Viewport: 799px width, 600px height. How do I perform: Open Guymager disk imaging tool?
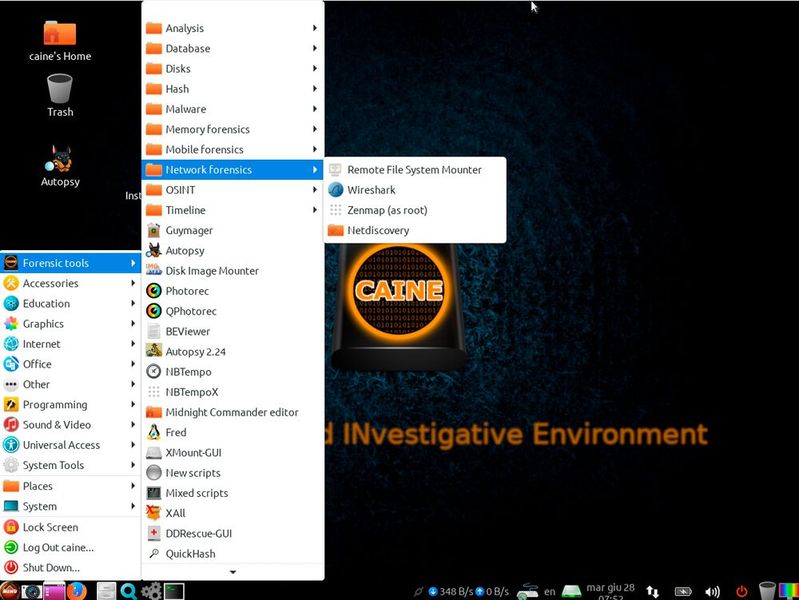(x=188, y=230)
